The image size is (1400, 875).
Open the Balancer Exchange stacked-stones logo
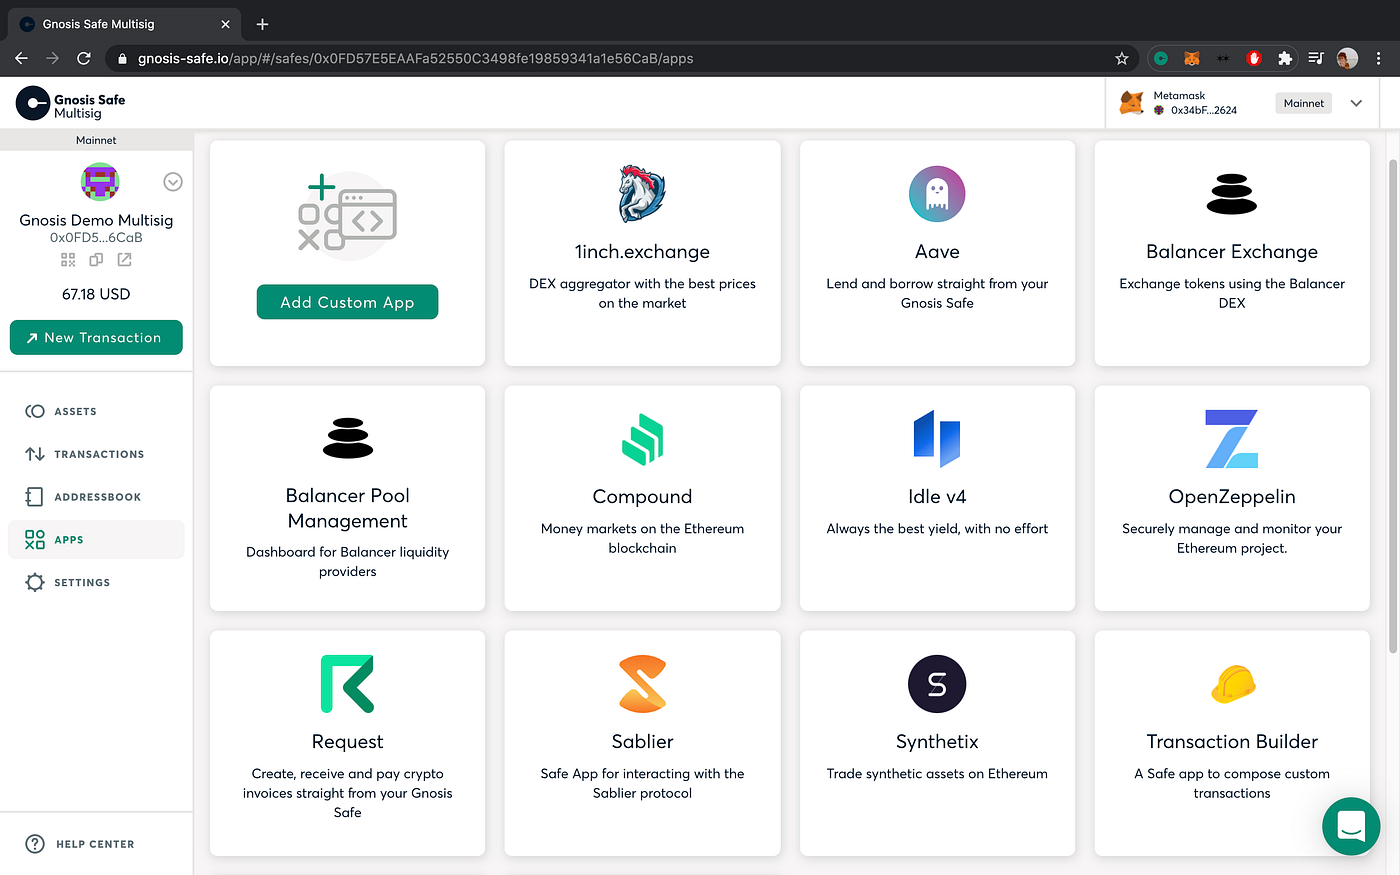point(1232,194)
